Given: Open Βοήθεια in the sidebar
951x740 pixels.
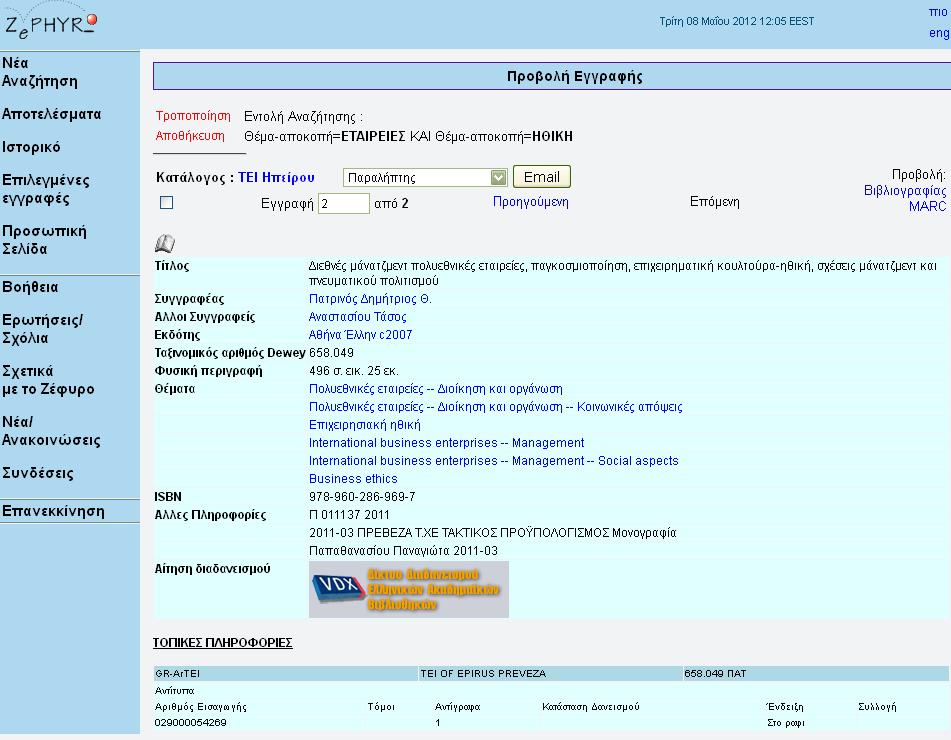Looking at the screenshot, I should (30, 287).
